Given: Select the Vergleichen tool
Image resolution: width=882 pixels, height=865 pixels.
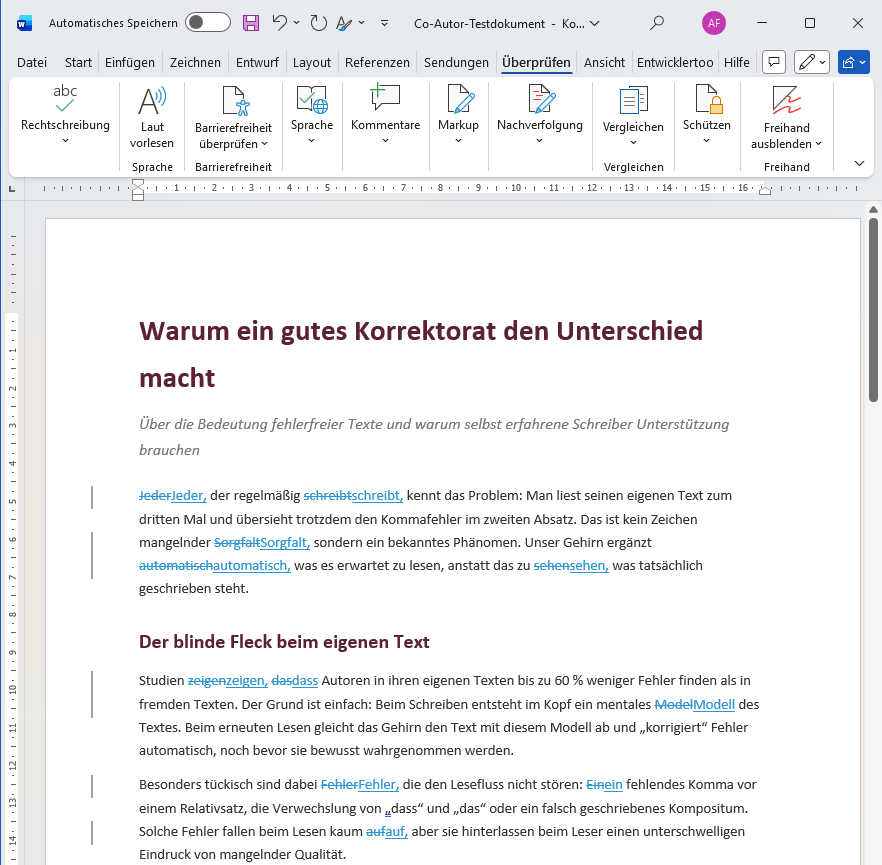Looking at the screenshot, I should click(633, 110).
